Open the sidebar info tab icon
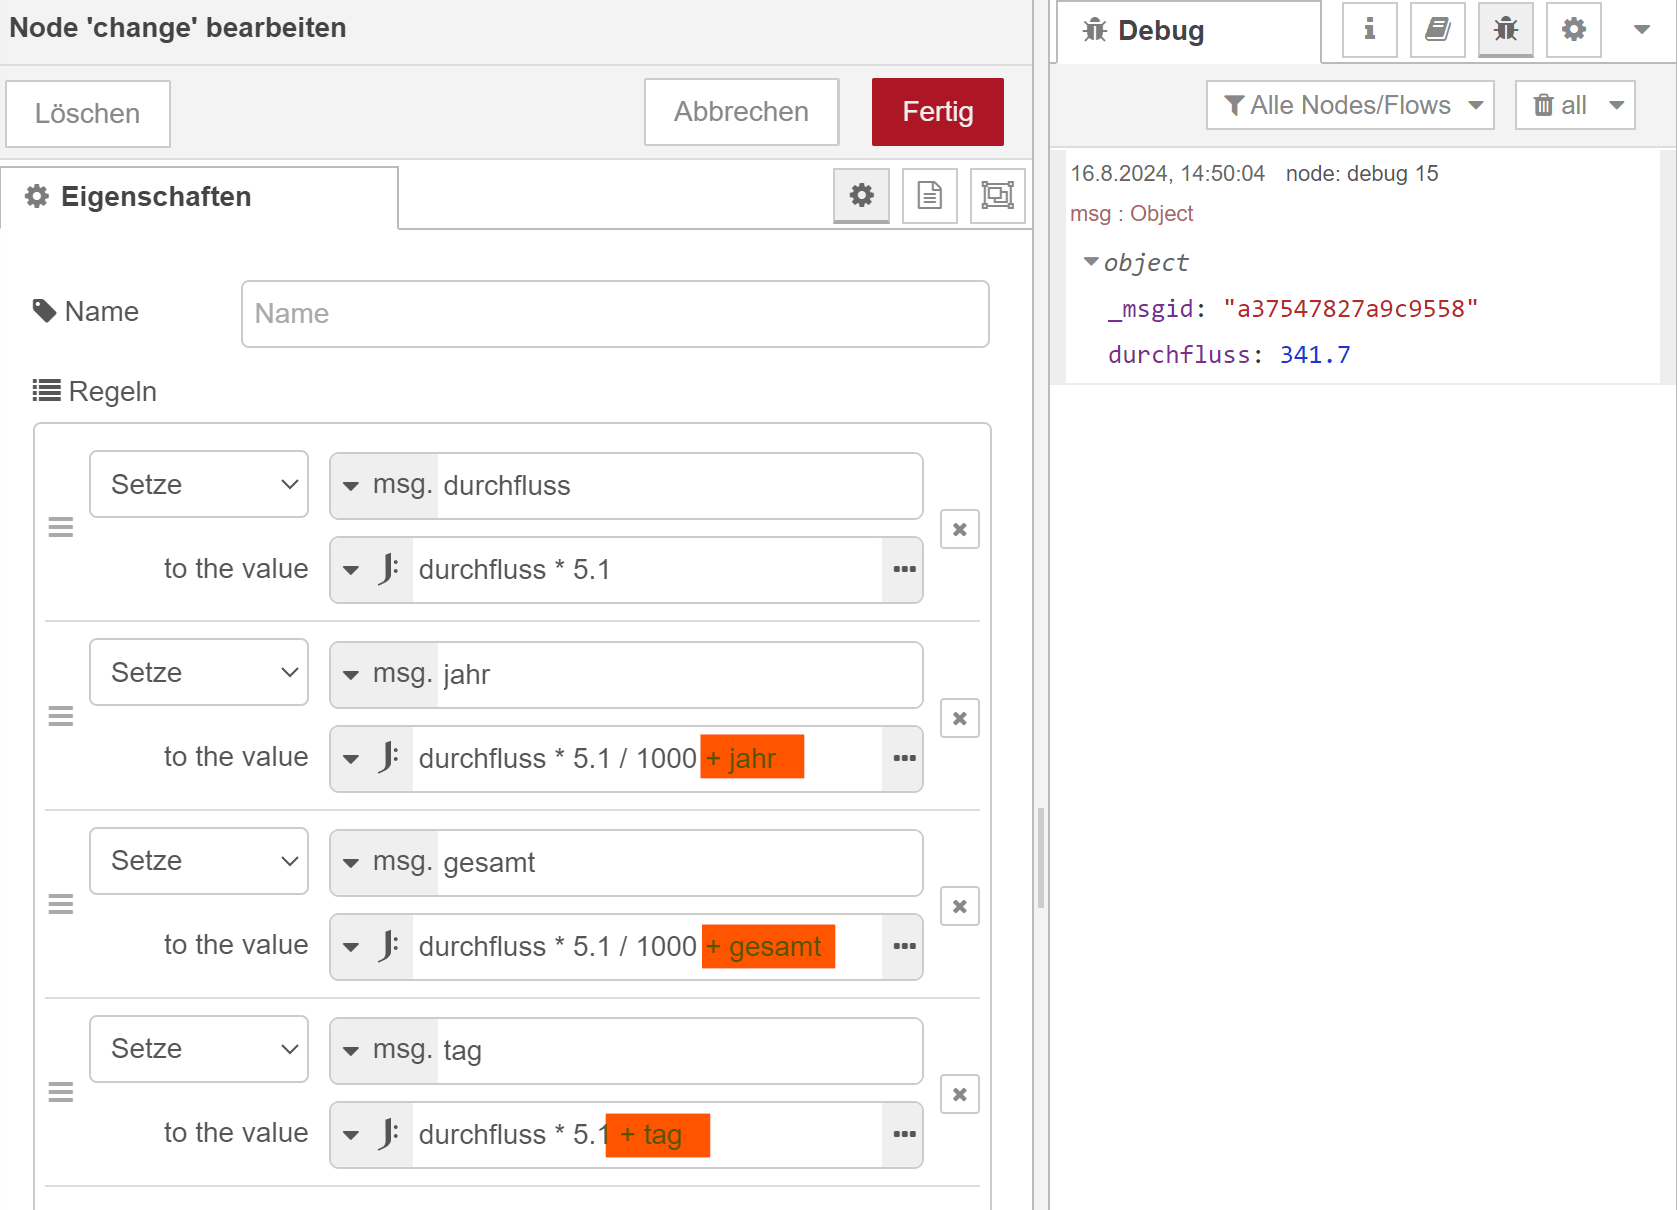The width and height of the screenshot is (1678, 1210). click(1369, 30)
